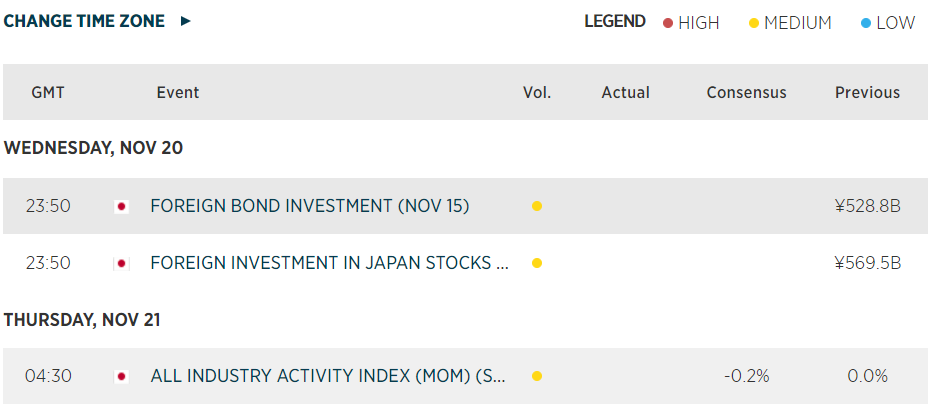Screen dimensions: 931x409
Task: Filter by HIGH volatility label
Action: tap(698, 23)
